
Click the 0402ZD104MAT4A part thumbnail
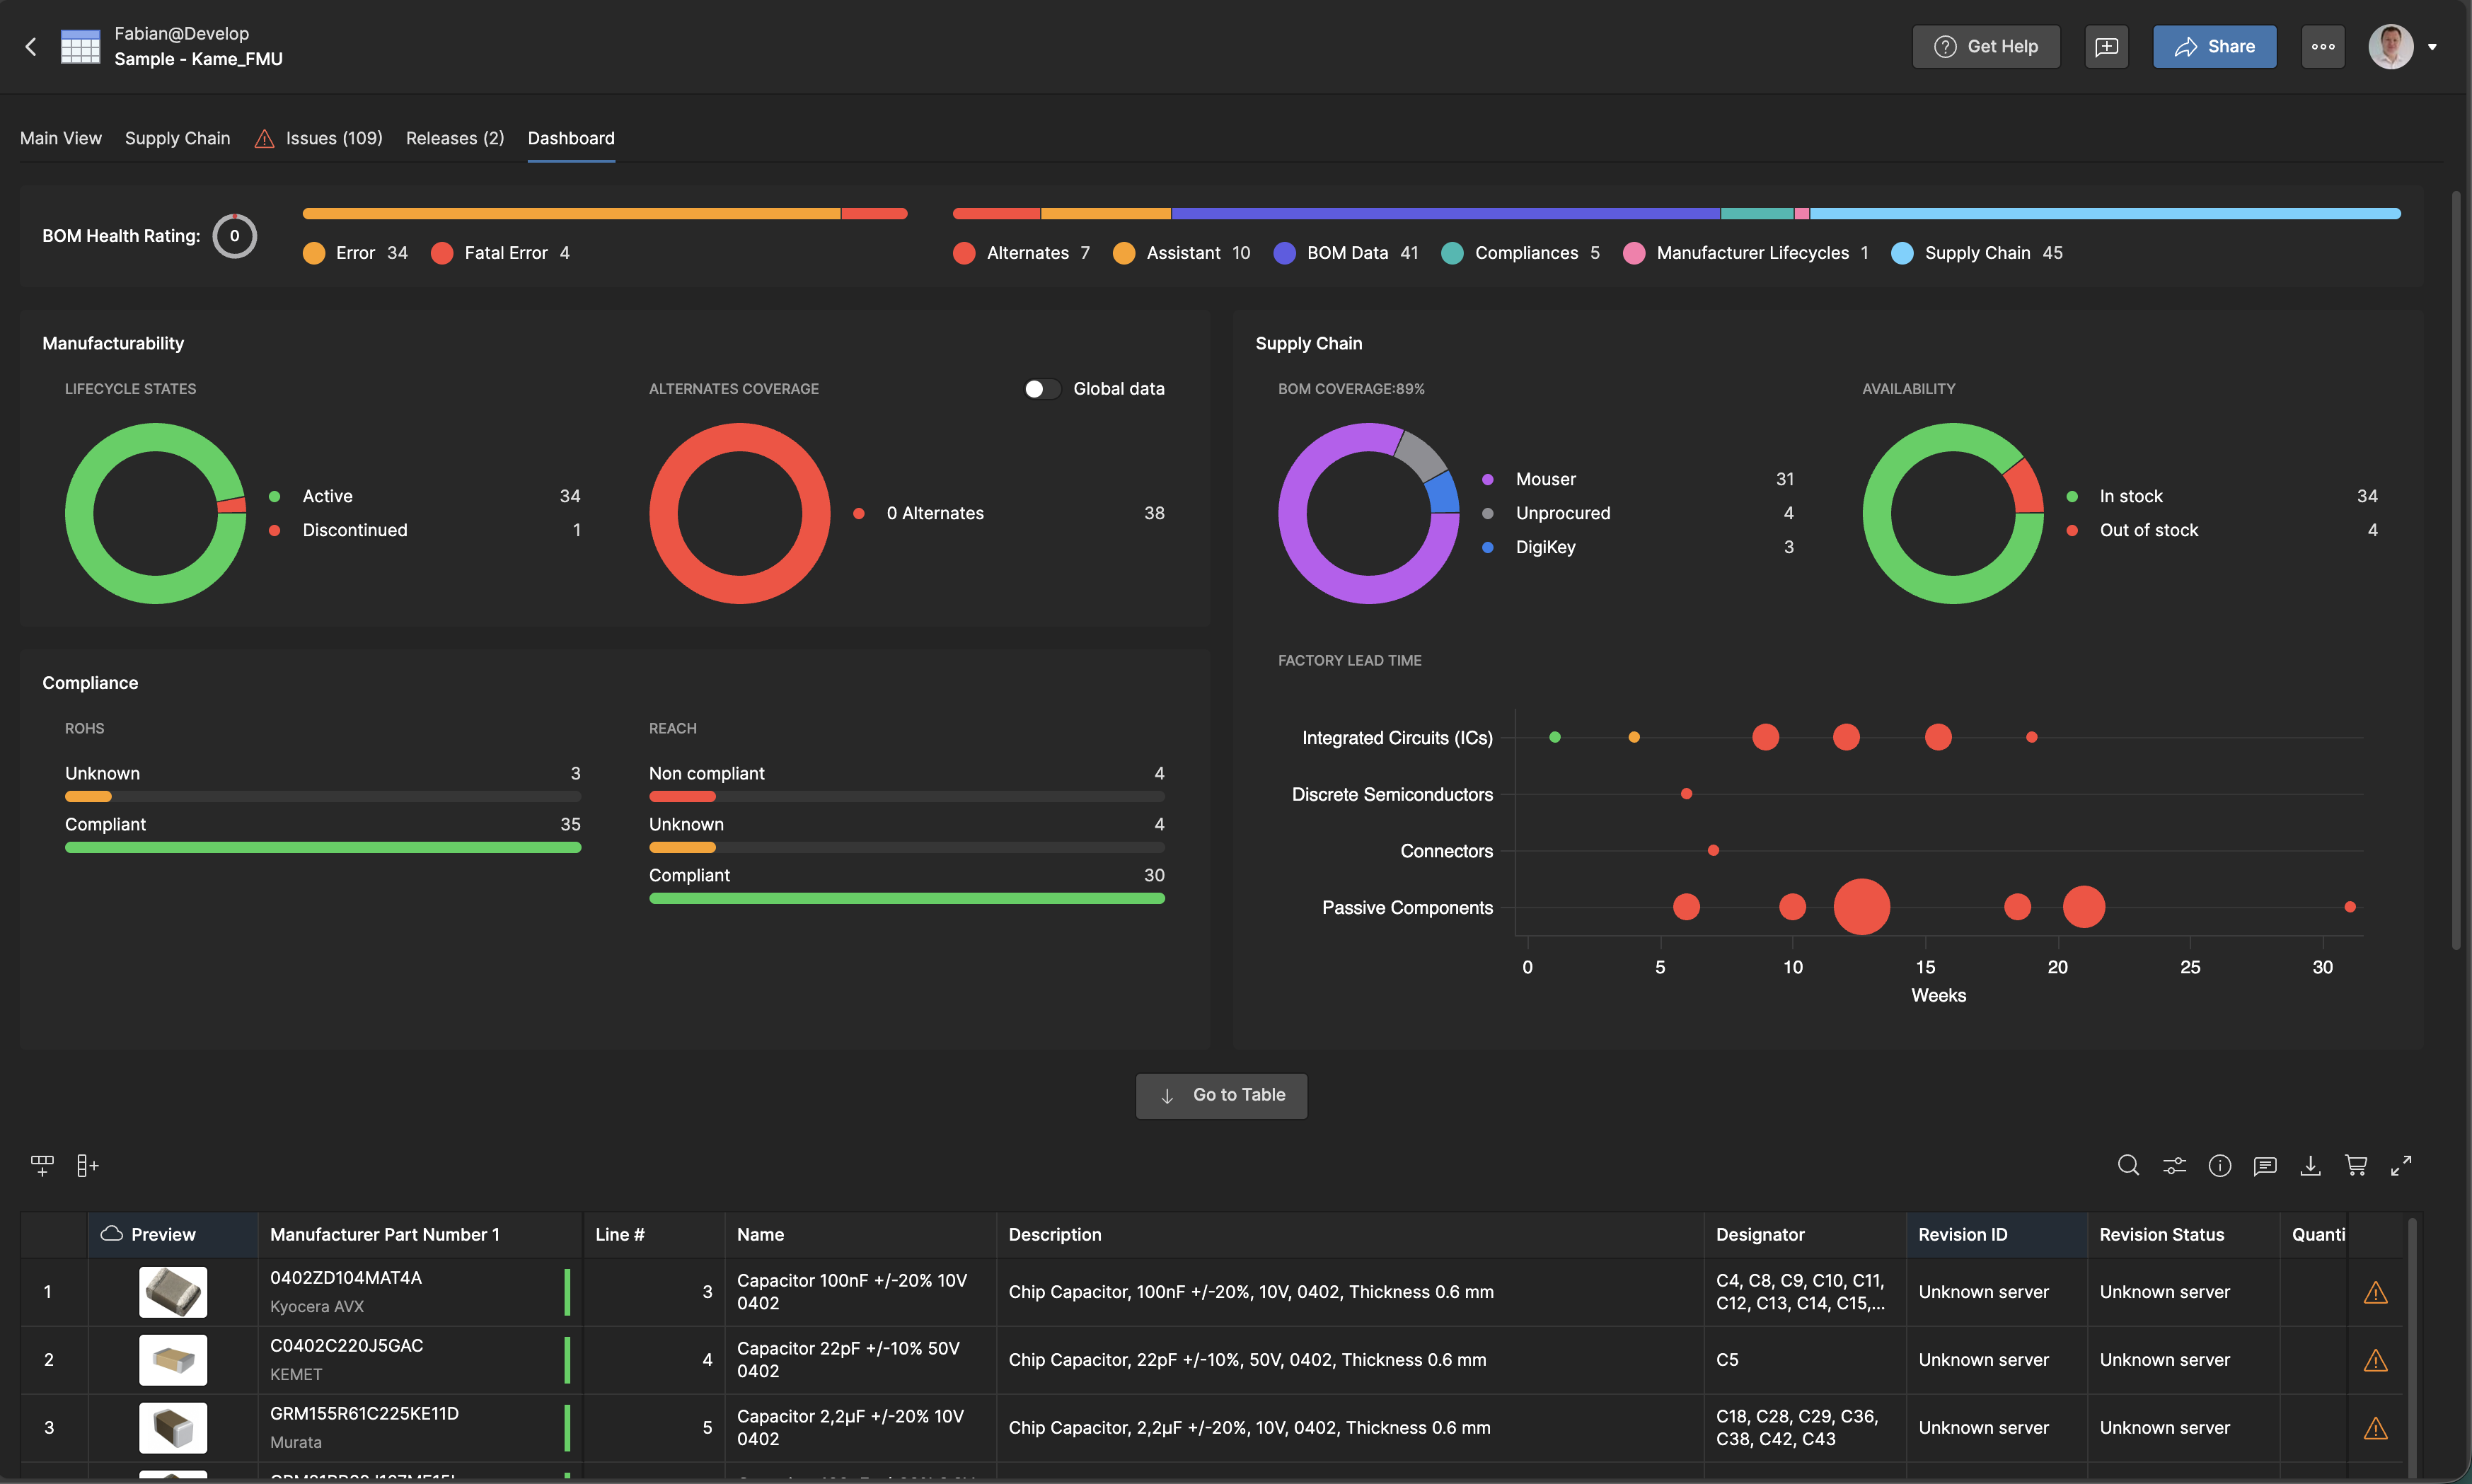coord(172,1291)
